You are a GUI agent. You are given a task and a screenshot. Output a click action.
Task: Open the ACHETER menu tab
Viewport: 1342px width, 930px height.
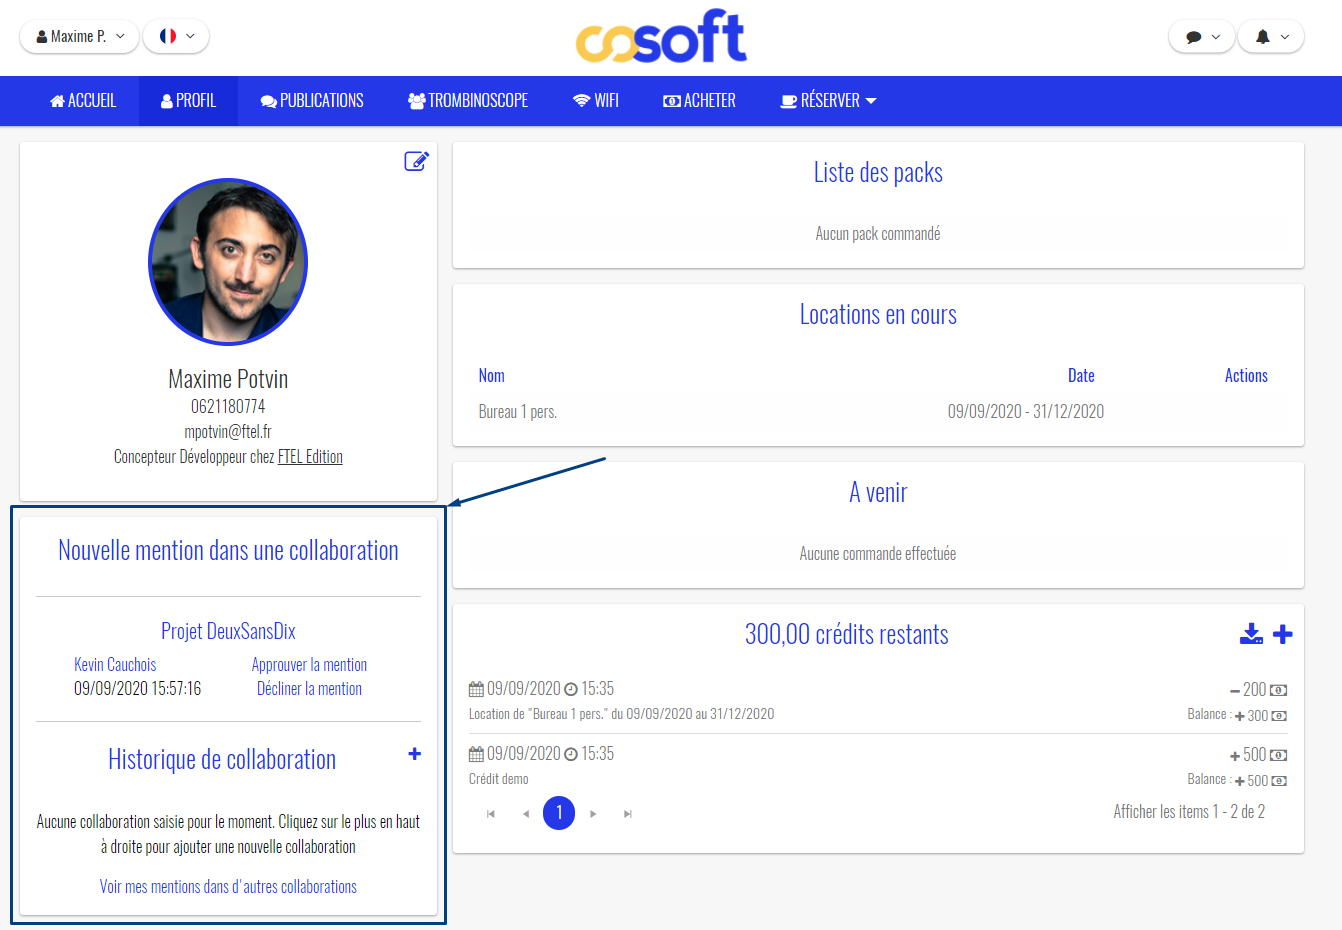pos(699,101)
